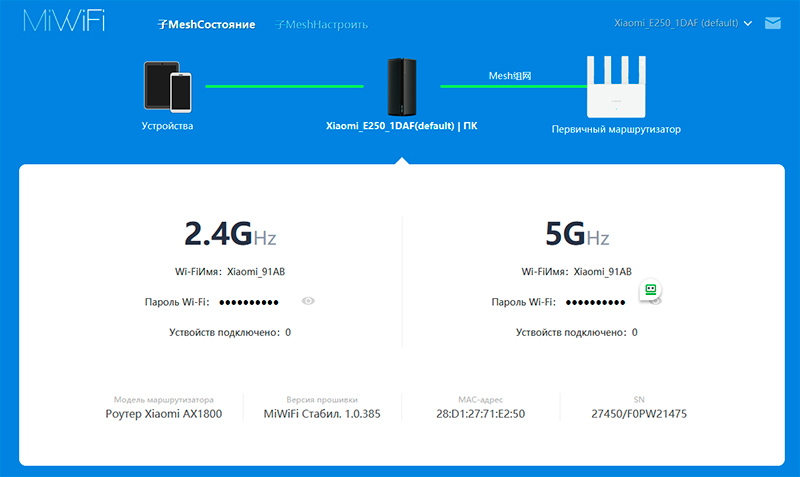This screenshot has height=477, width=800.
Task: Open the Mesh Настроить tab
Action: (321, 23)
